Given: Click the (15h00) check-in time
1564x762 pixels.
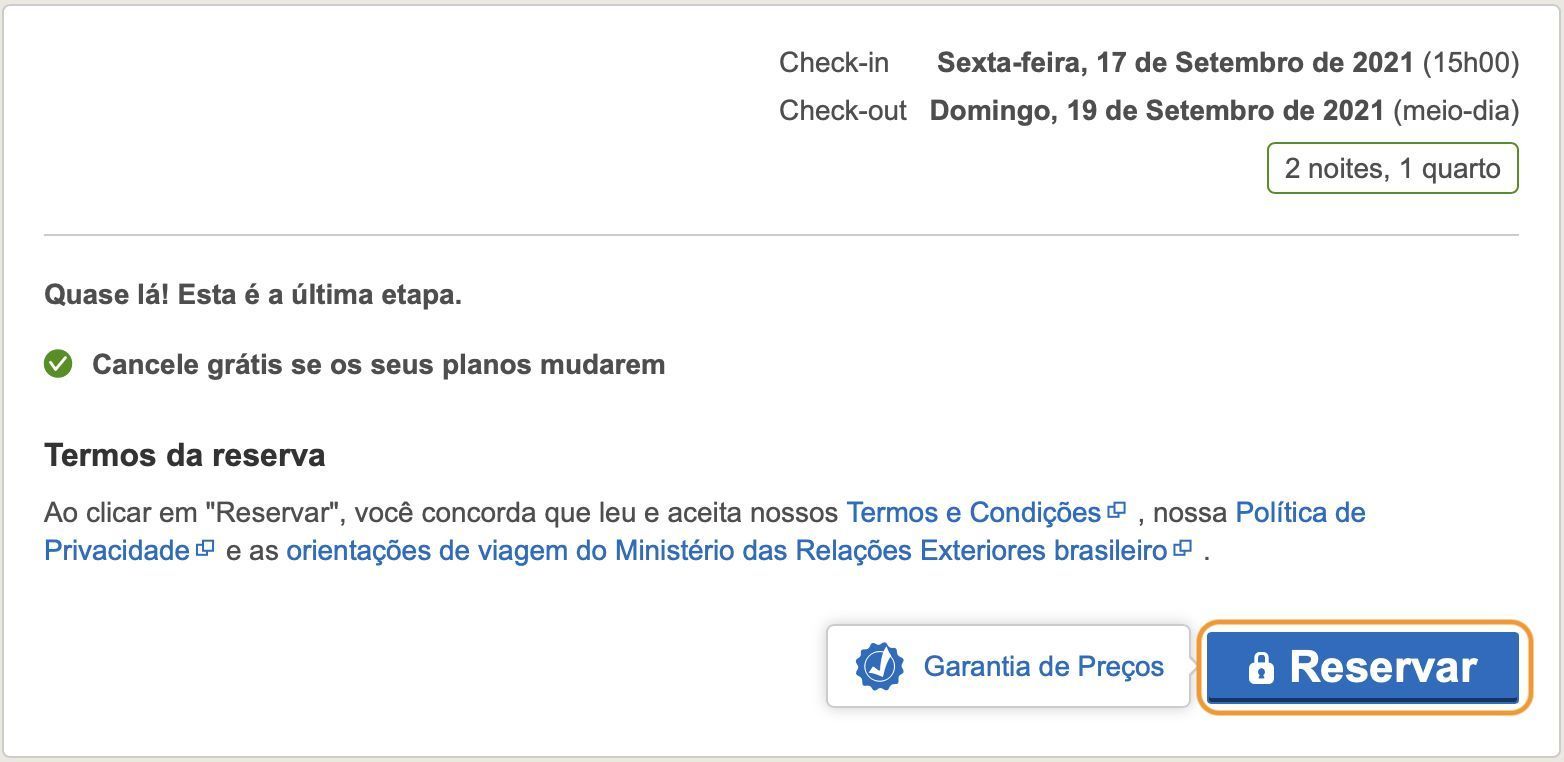Looking at the screenshot, I should pos(1470,63).
